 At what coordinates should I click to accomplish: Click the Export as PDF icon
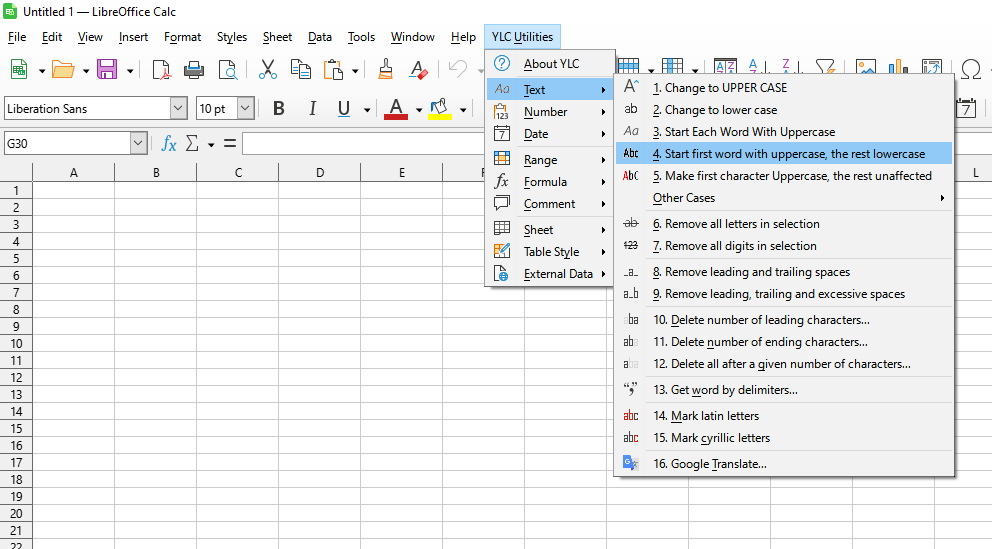coord(161,69)
